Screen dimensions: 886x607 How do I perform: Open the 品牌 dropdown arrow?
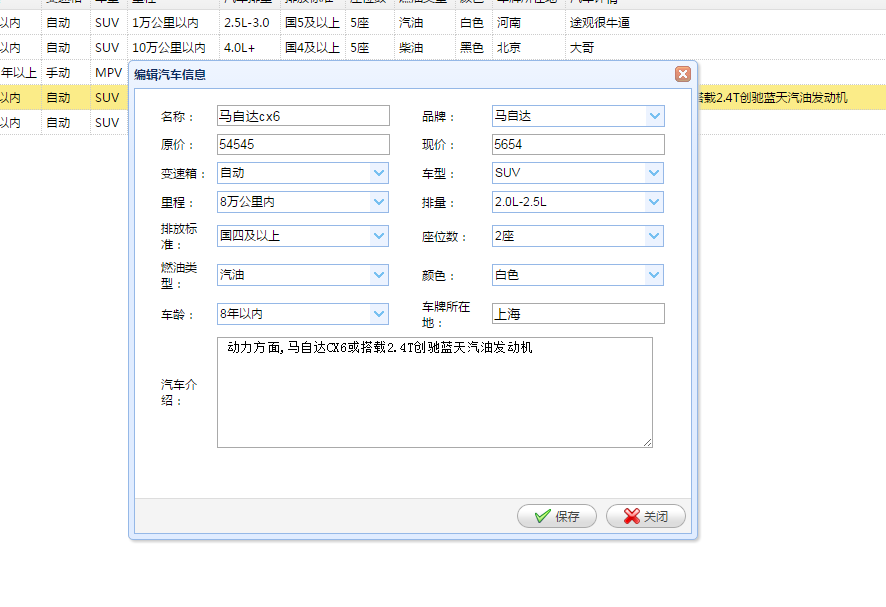654,116
